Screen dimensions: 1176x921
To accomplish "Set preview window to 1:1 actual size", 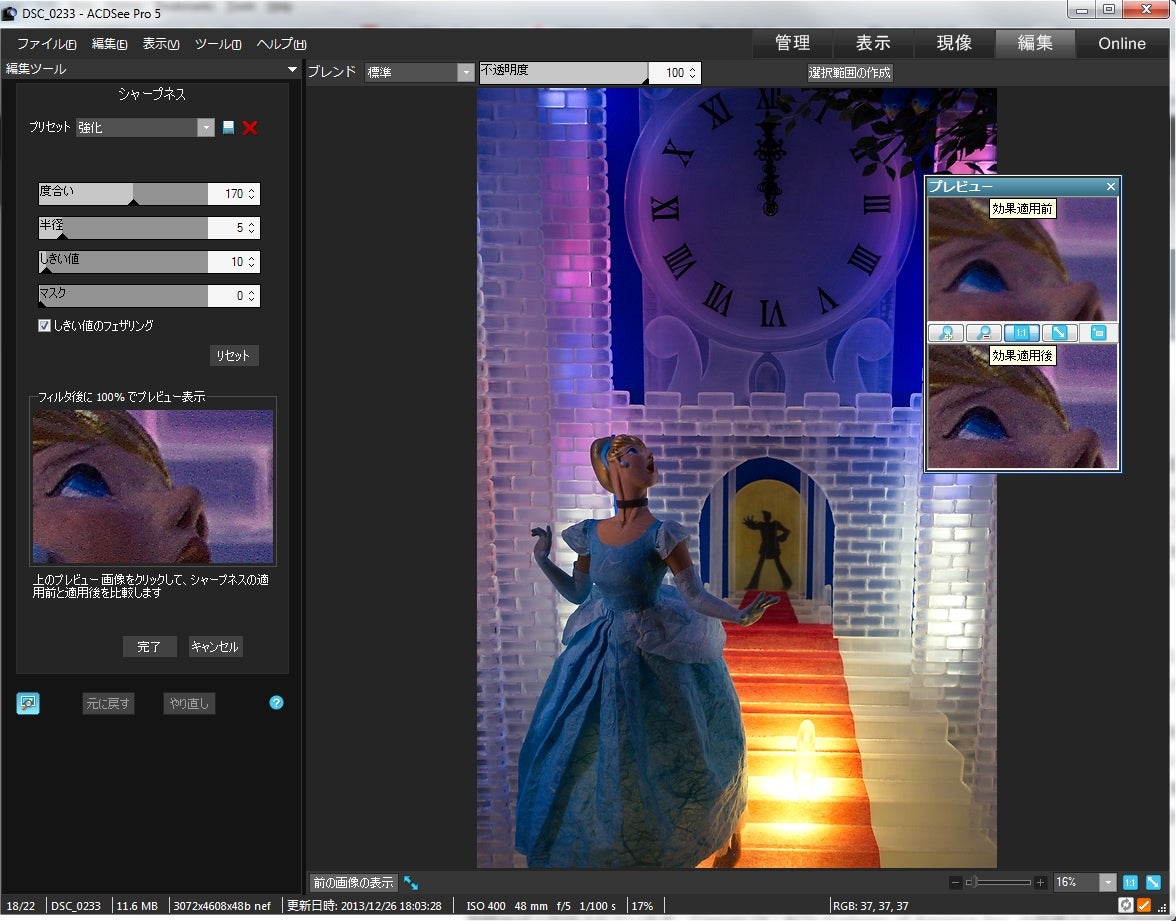I will coord(1022,333).
